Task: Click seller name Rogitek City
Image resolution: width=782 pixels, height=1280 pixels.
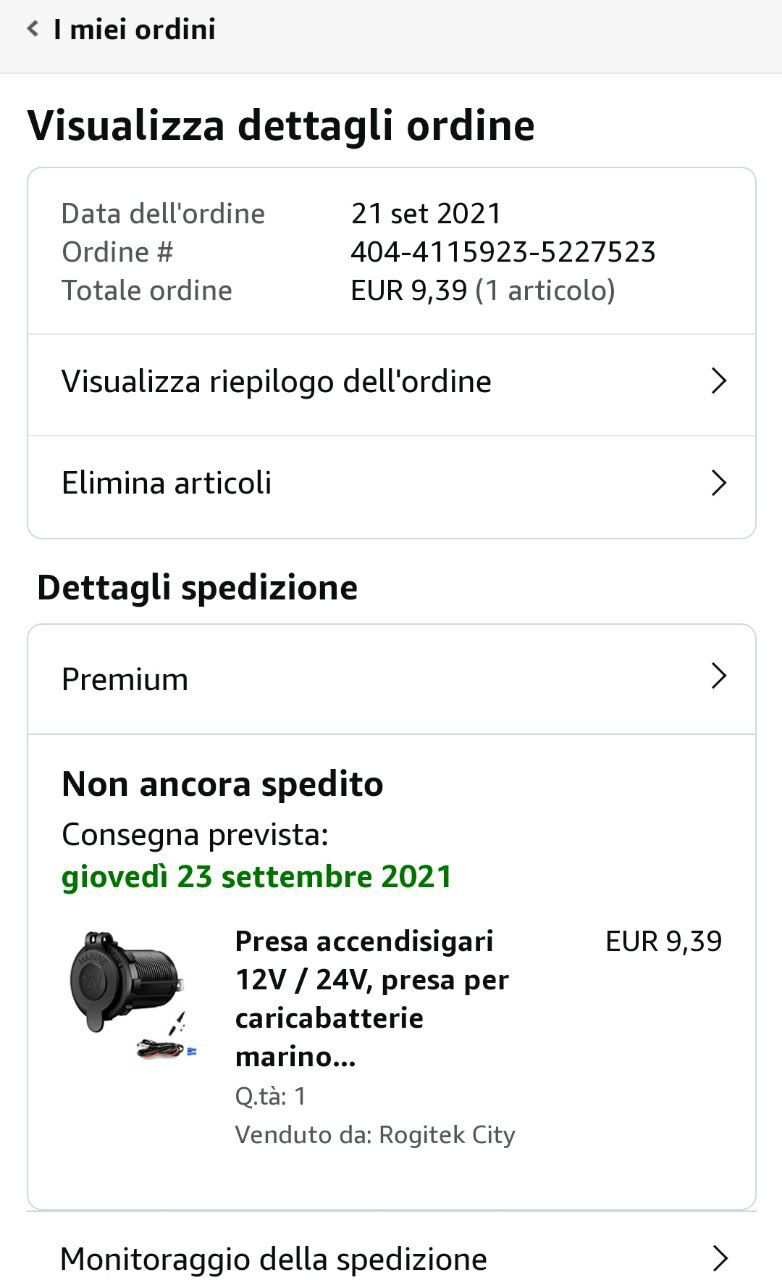Action: tap(447, 1135)
